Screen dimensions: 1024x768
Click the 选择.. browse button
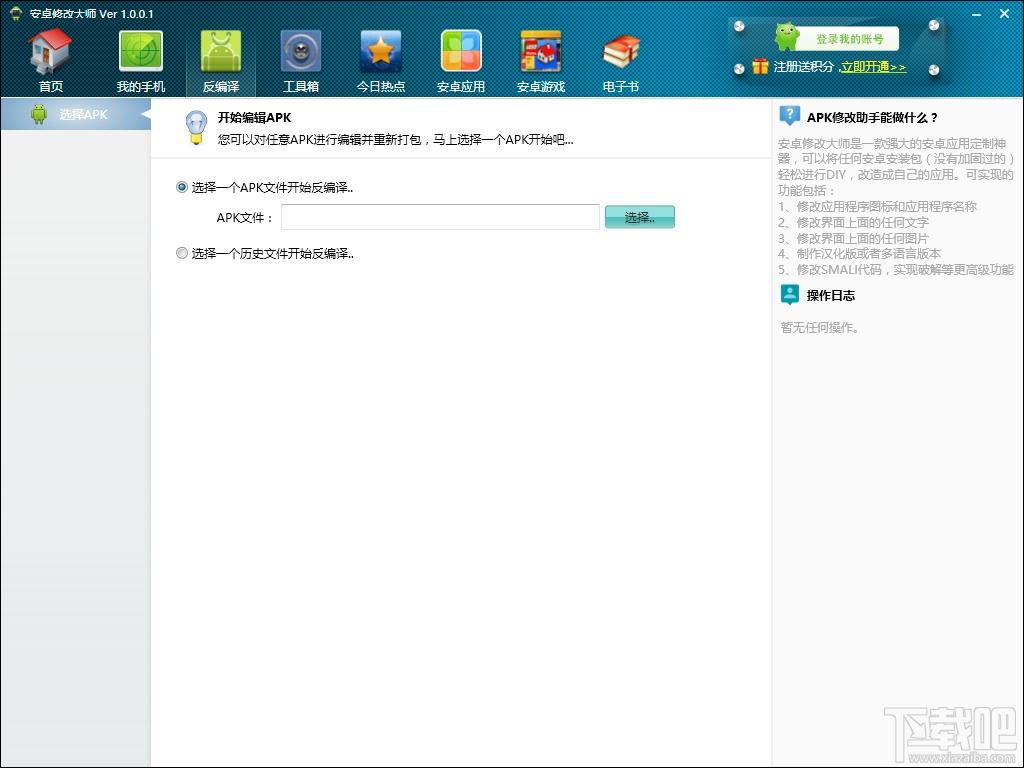pyautogui.click(x=639, y=217)
